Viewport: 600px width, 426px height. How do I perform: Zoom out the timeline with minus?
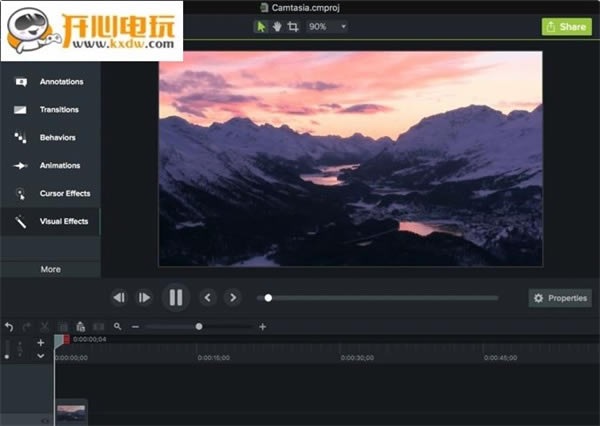135,327
